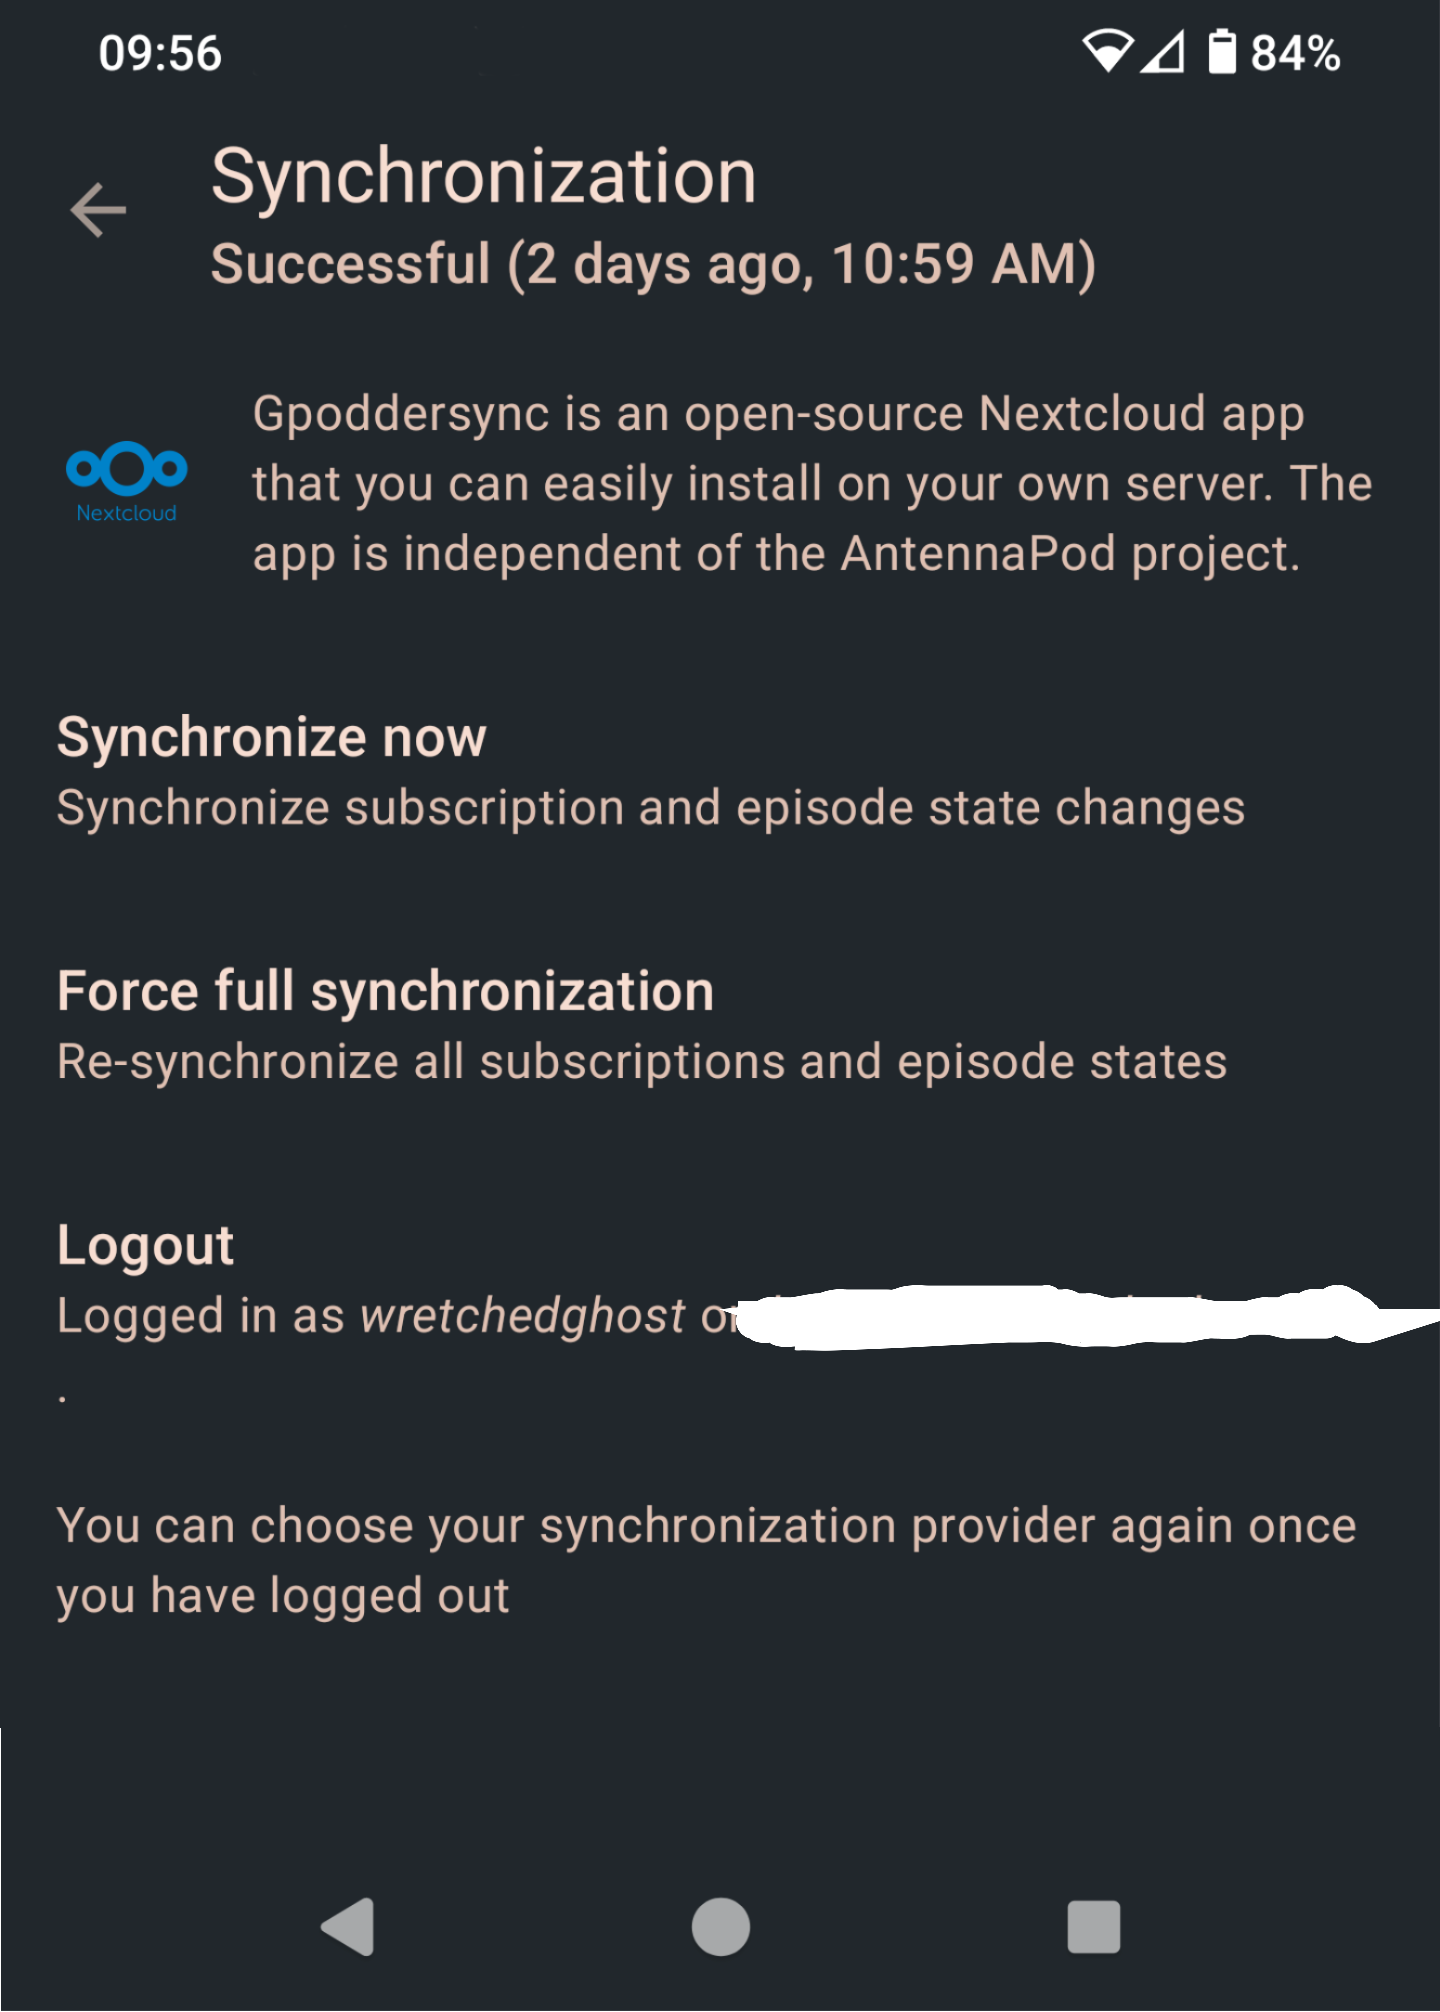The height and width of the screenshot is (2012, 1440).
Task: Tap 'Synchronize subscription and episode state changes' text
Action: 650,808
